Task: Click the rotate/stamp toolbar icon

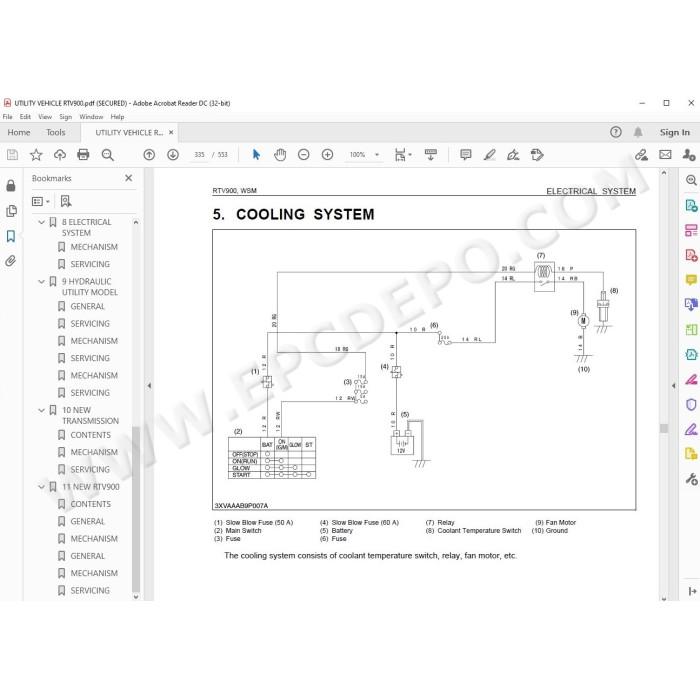Action: [537, 155]
